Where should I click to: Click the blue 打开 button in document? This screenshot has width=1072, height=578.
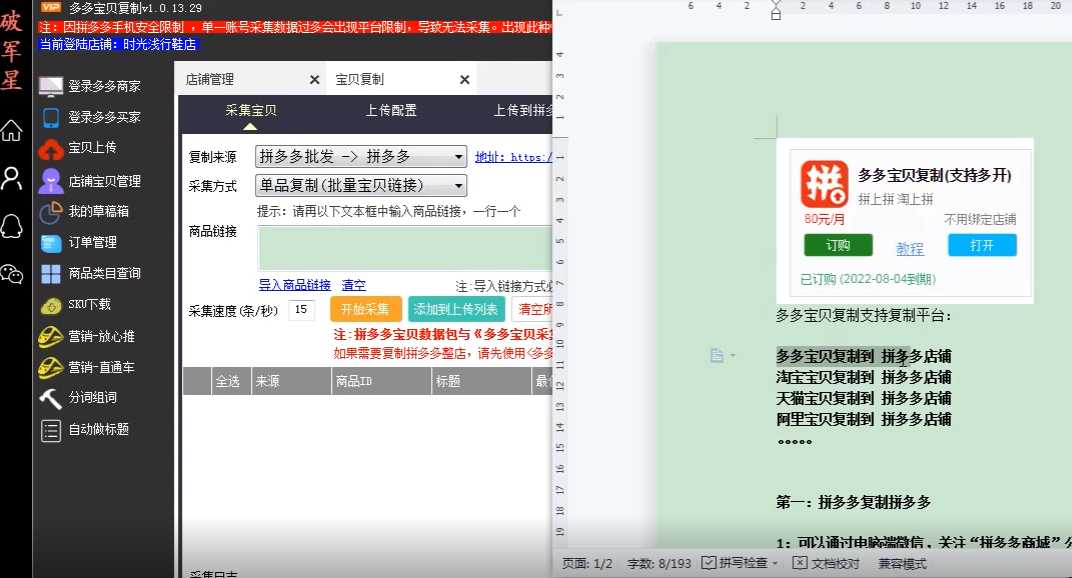pyautogui.click(x=982, y=246)
